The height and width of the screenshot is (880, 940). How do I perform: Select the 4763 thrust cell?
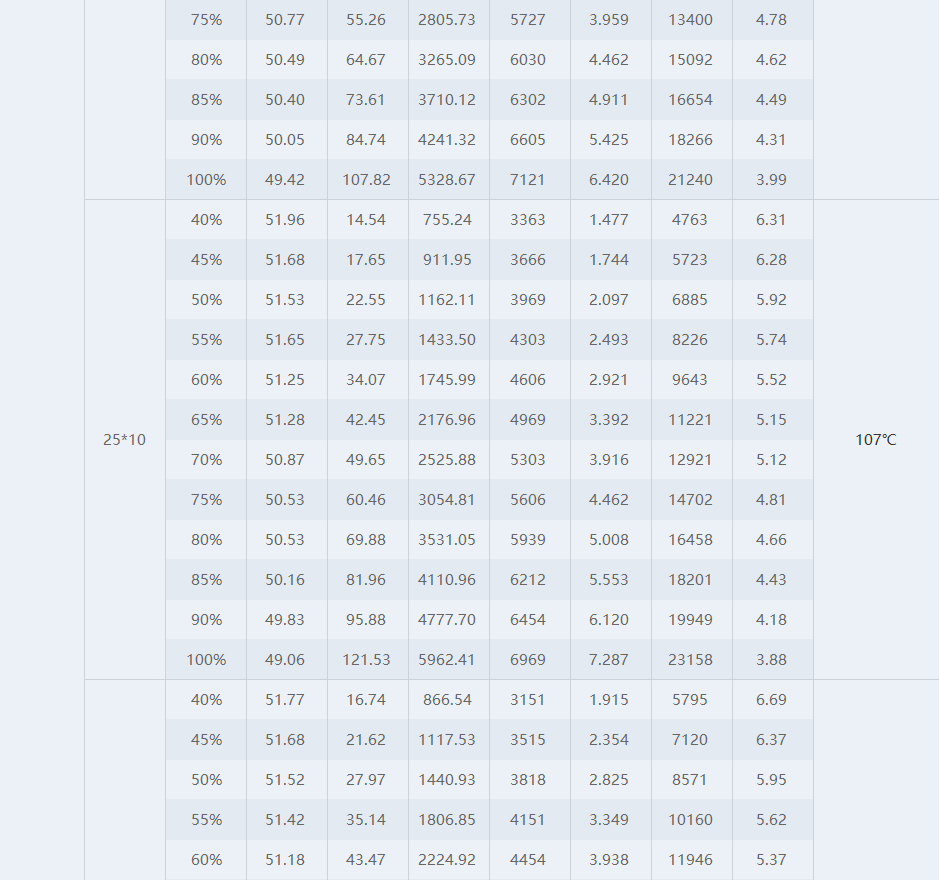pos(692,220)
